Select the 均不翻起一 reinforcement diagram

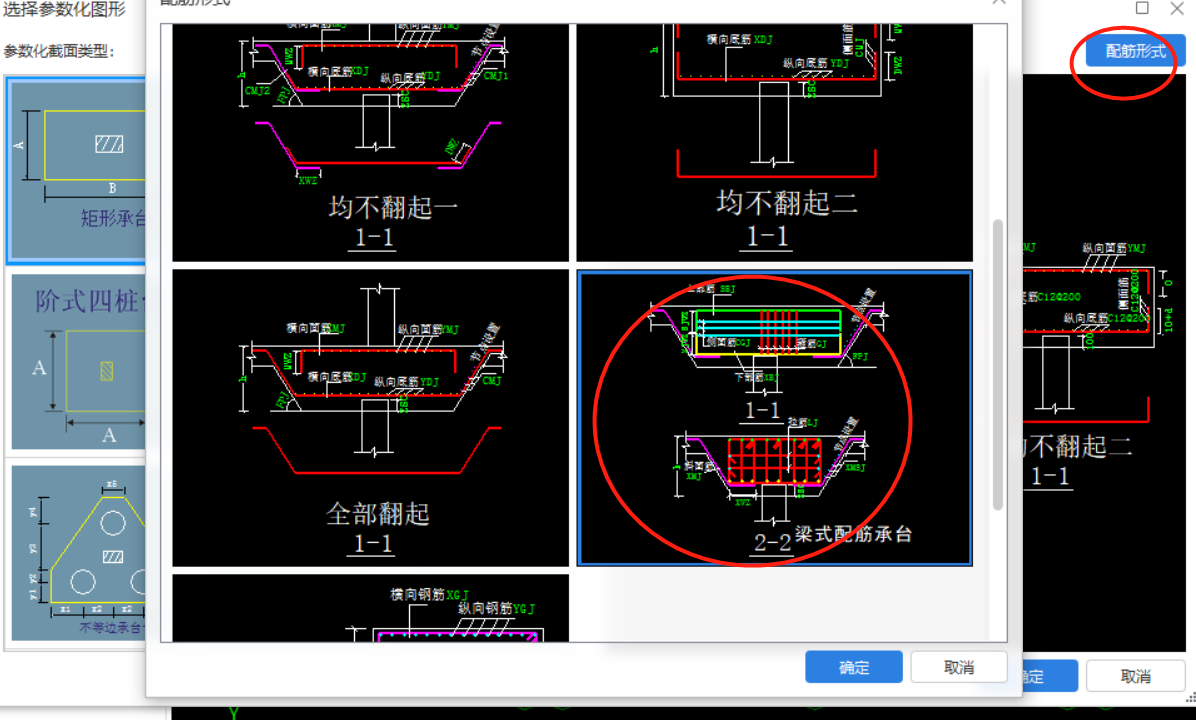tap(370, 143)
